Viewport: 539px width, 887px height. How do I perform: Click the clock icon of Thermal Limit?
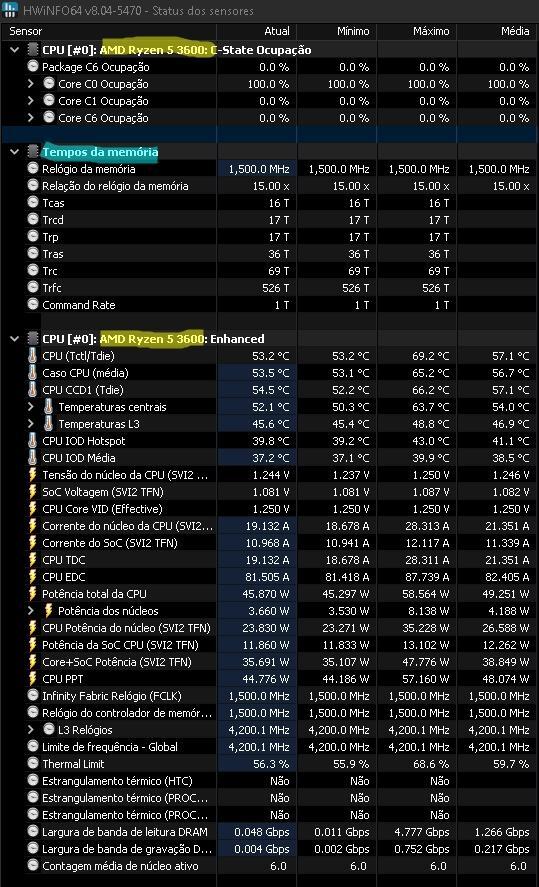pyautogui.click(x=33, y=763)
